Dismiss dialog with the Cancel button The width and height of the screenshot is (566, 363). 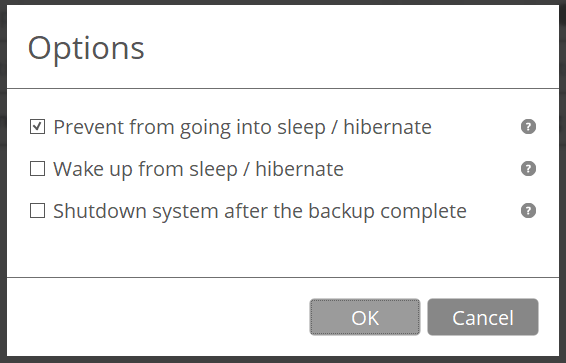click(x=483, y=317)
